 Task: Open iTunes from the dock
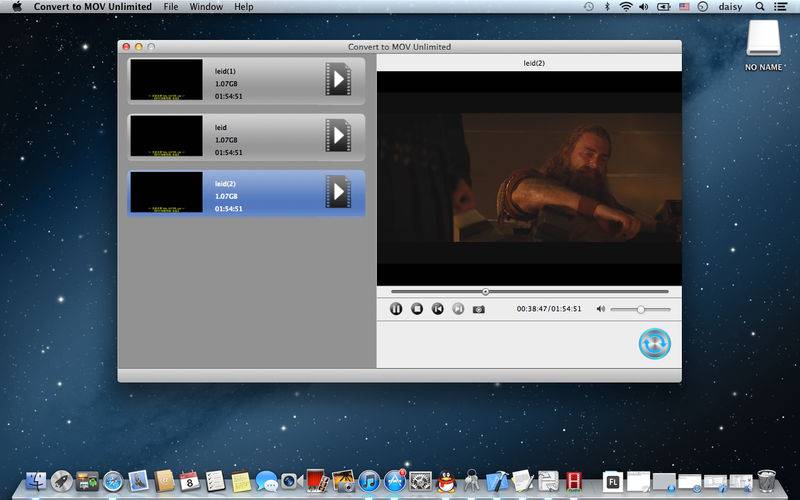pyautogui.click(x=369, y=481)
